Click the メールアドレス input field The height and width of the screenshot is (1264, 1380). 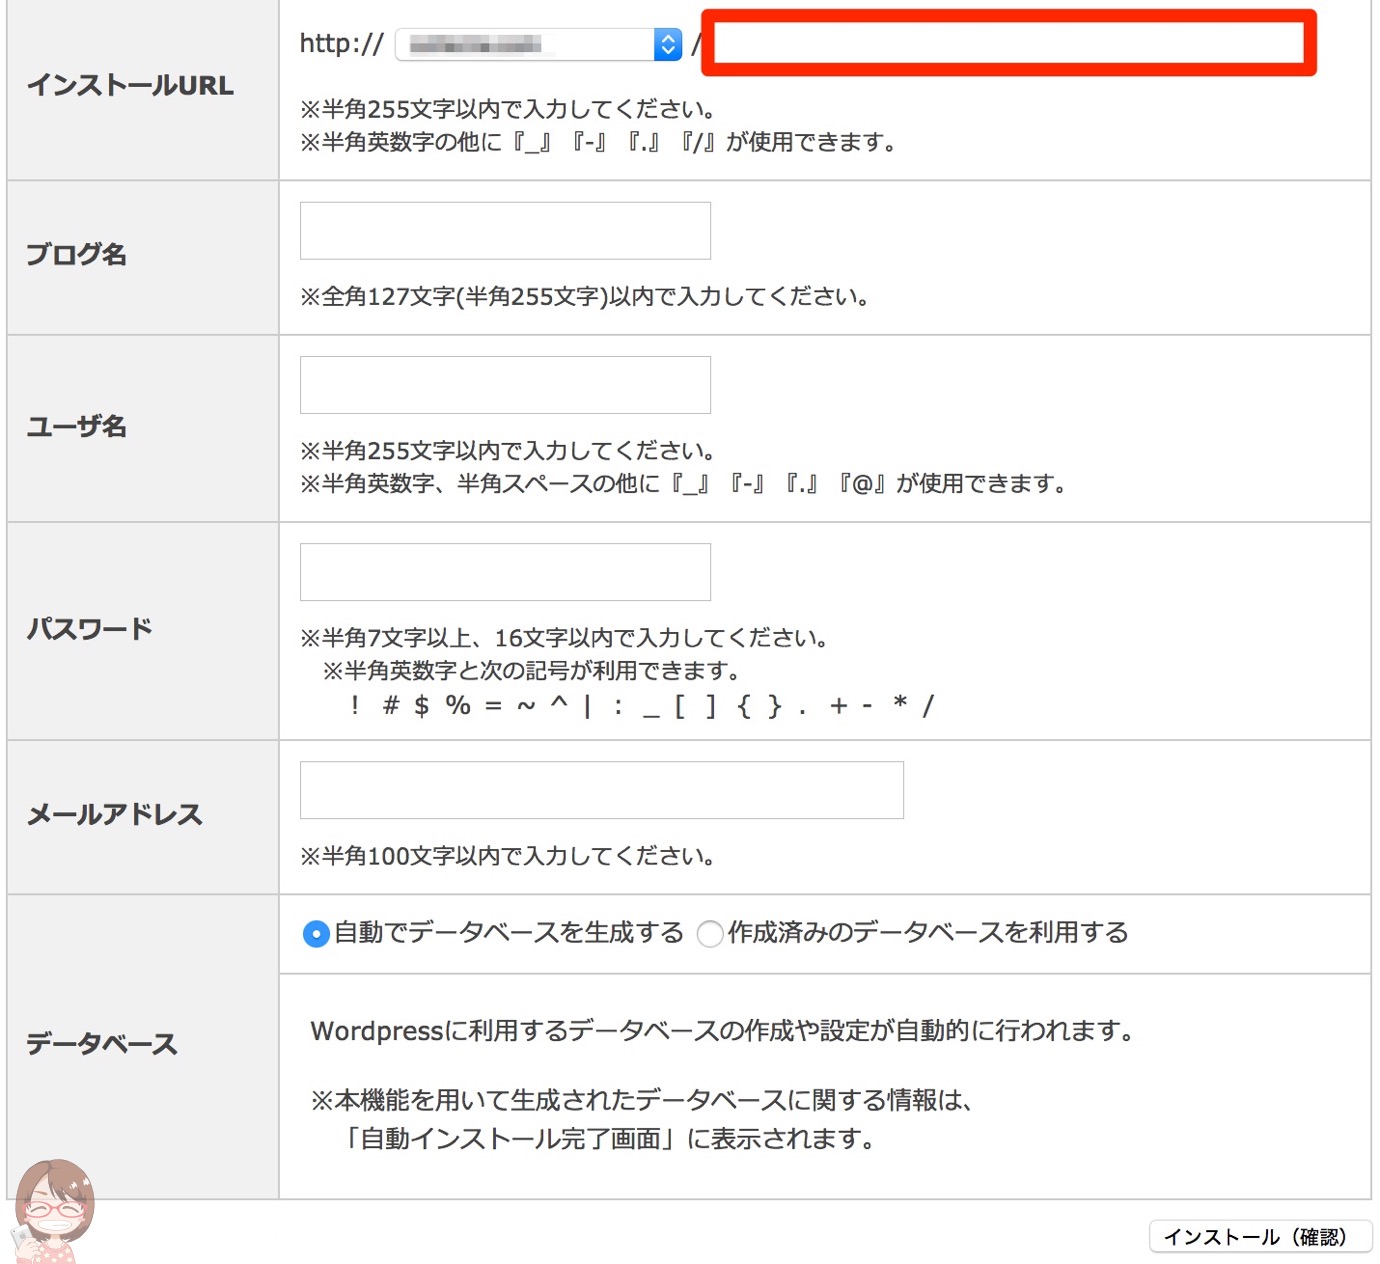[x=602, y=790]
